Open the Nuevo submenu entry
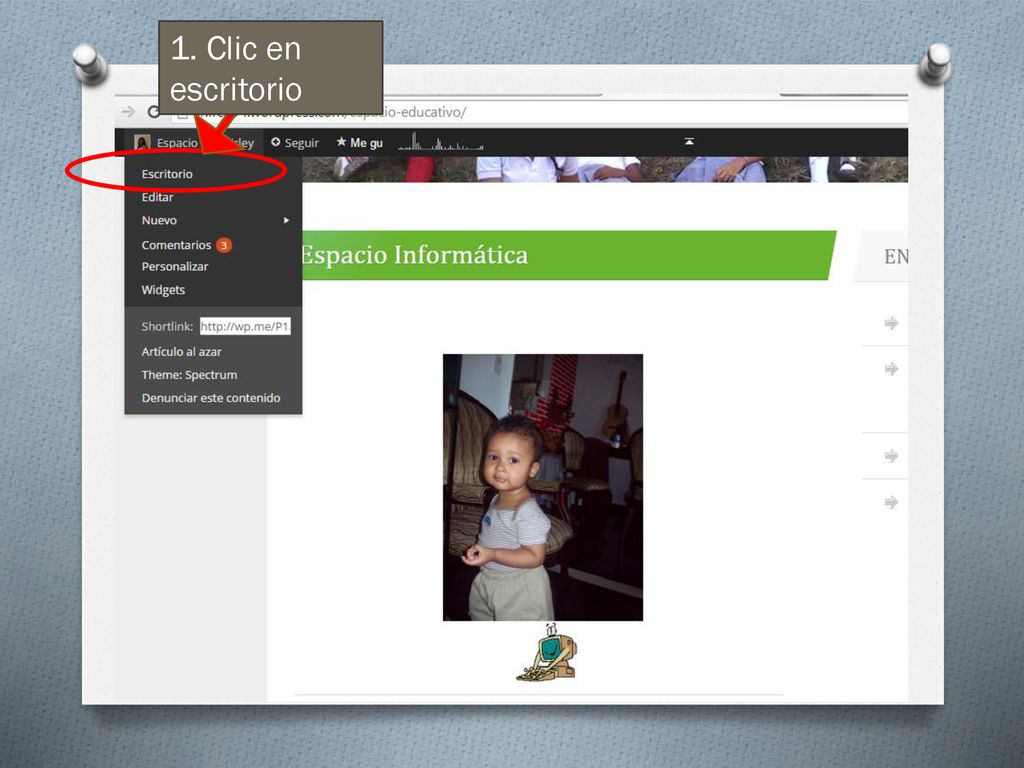The image size is (1024, 768). coord(159,220)
